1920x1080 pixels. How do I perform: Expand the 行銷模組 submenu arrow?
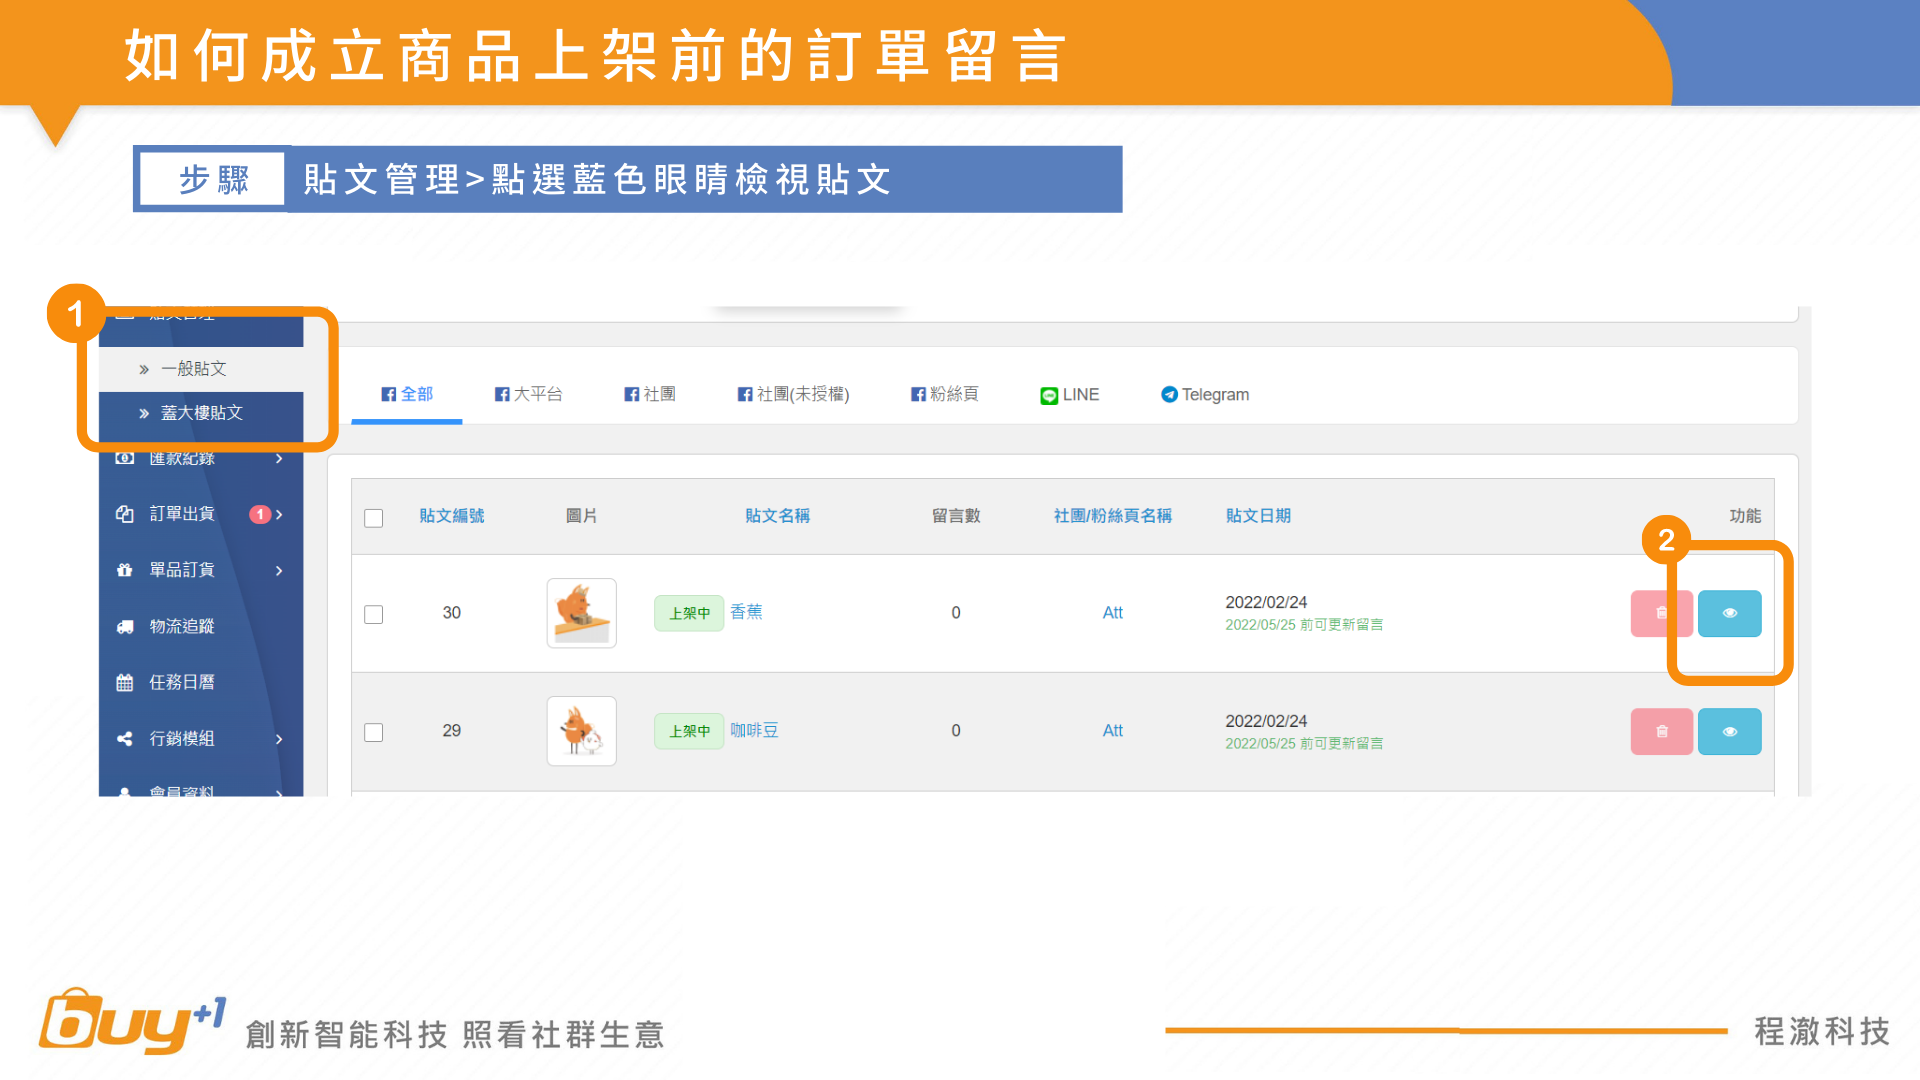[x=279, y=740]
